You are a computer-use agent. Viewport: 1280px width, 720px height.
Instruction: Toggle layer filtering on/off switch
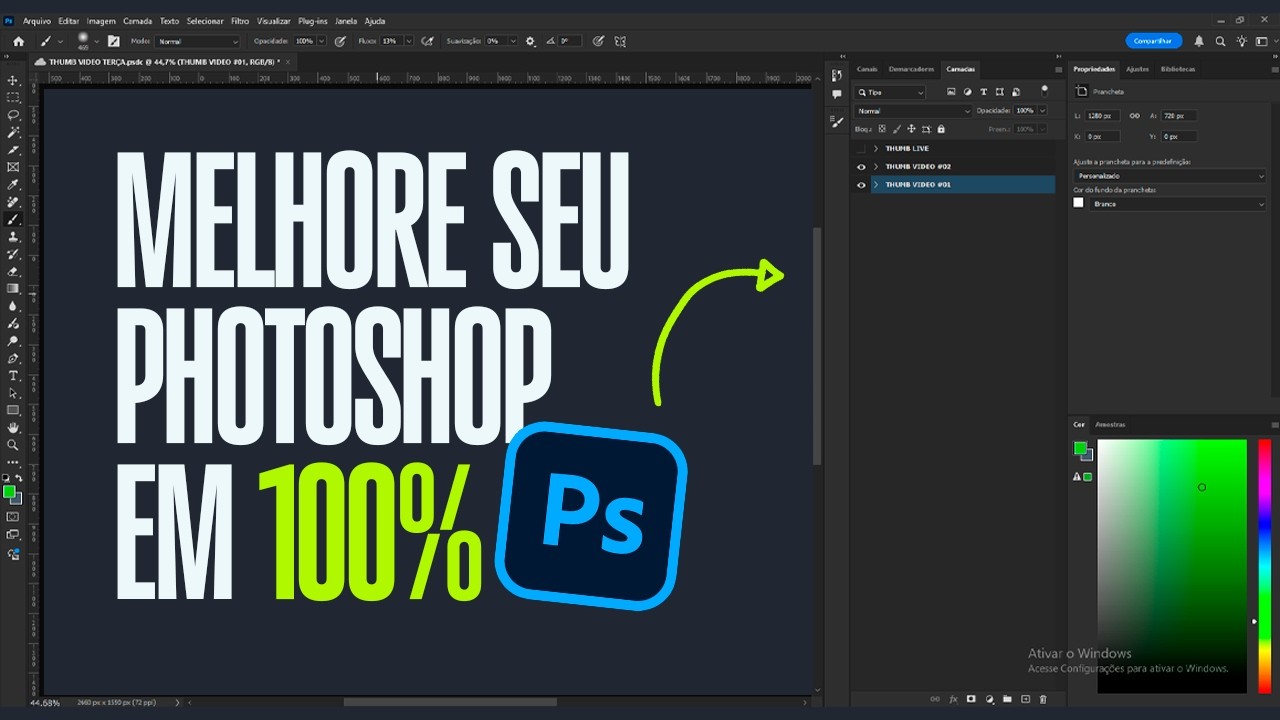tap(1045, 90)
